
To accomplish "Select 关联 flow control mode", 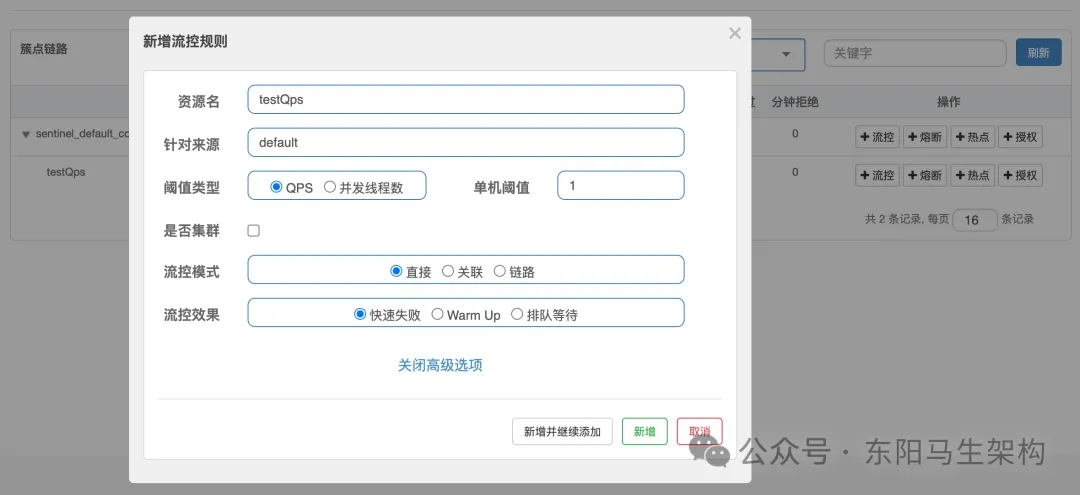I will click(448, 271).
